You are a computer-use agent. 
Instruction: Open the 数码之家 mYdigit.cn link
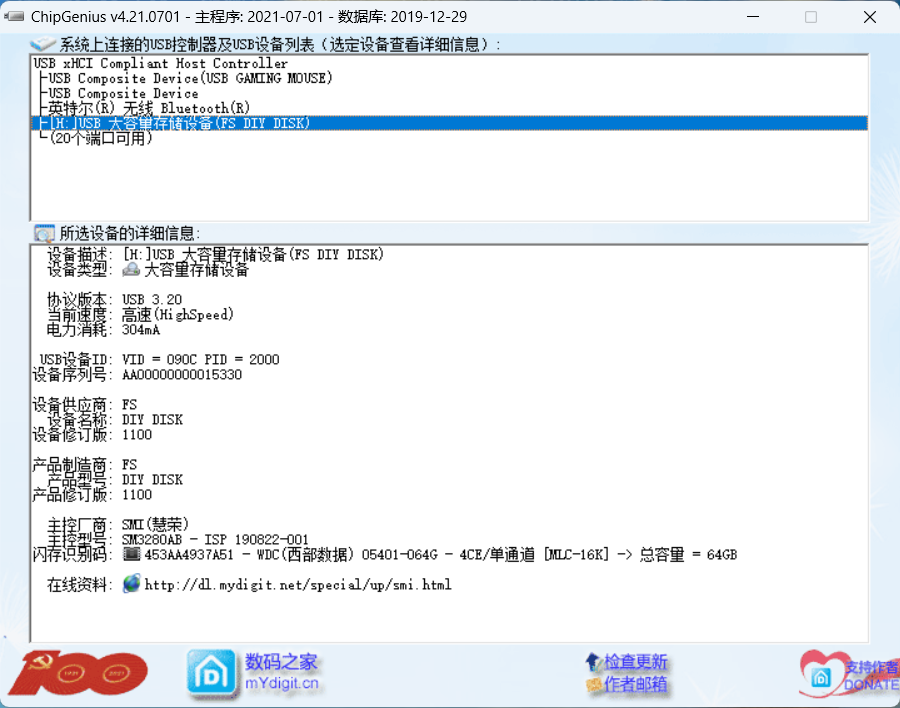[x=282, y=672]
